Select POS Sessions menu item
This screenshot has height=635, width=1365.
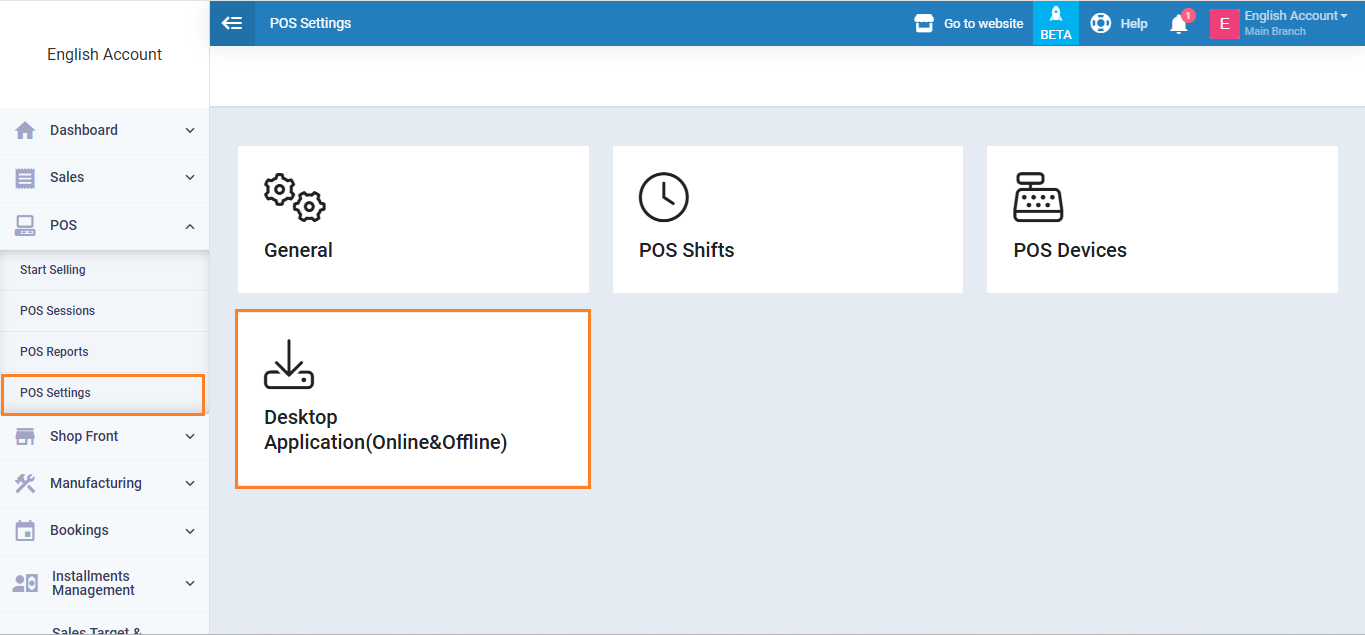click(57, 311)
